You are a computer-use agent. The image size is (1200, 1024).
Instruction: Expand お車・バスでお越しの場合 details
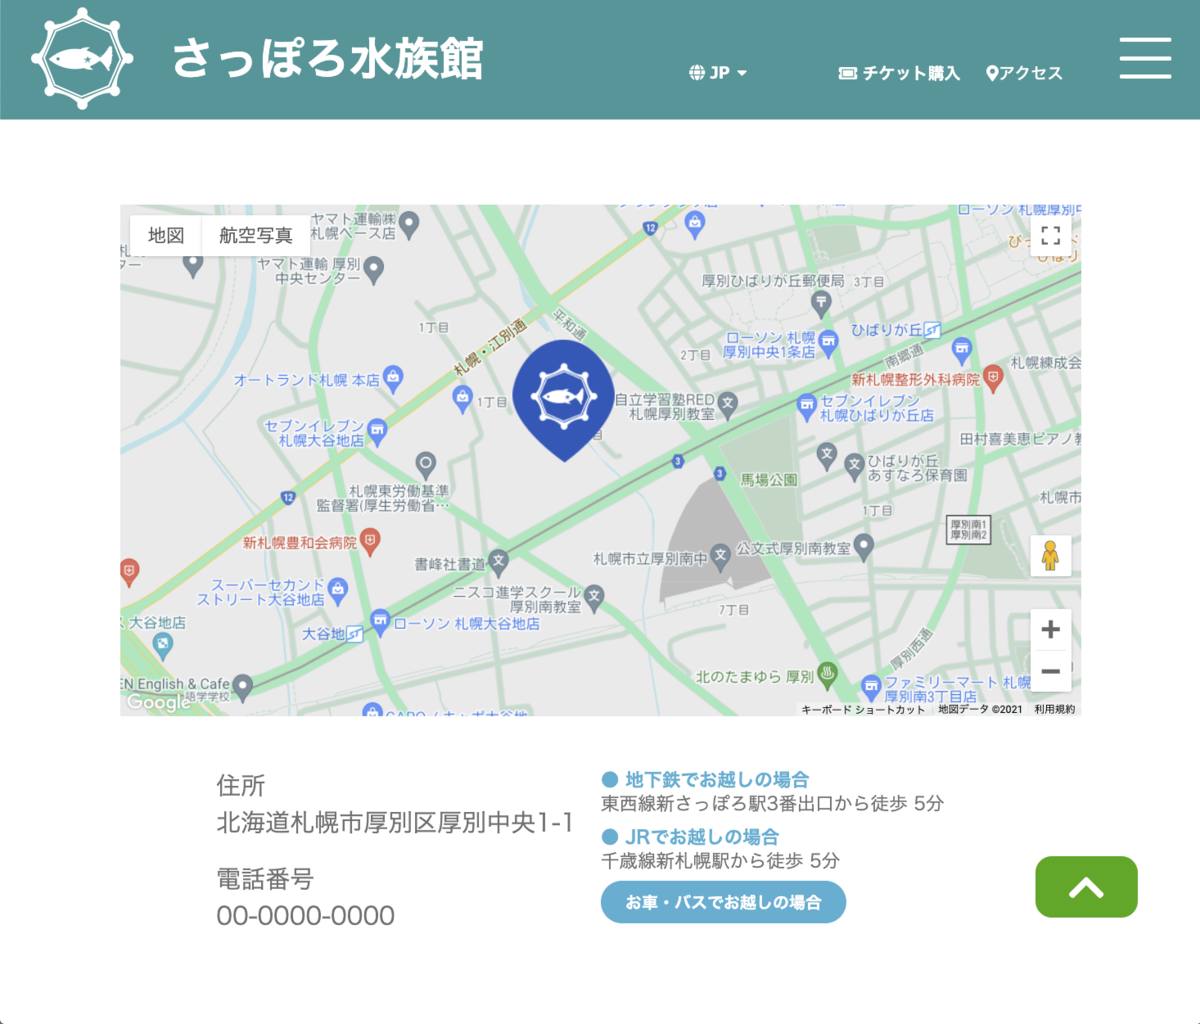click(723, 901)
